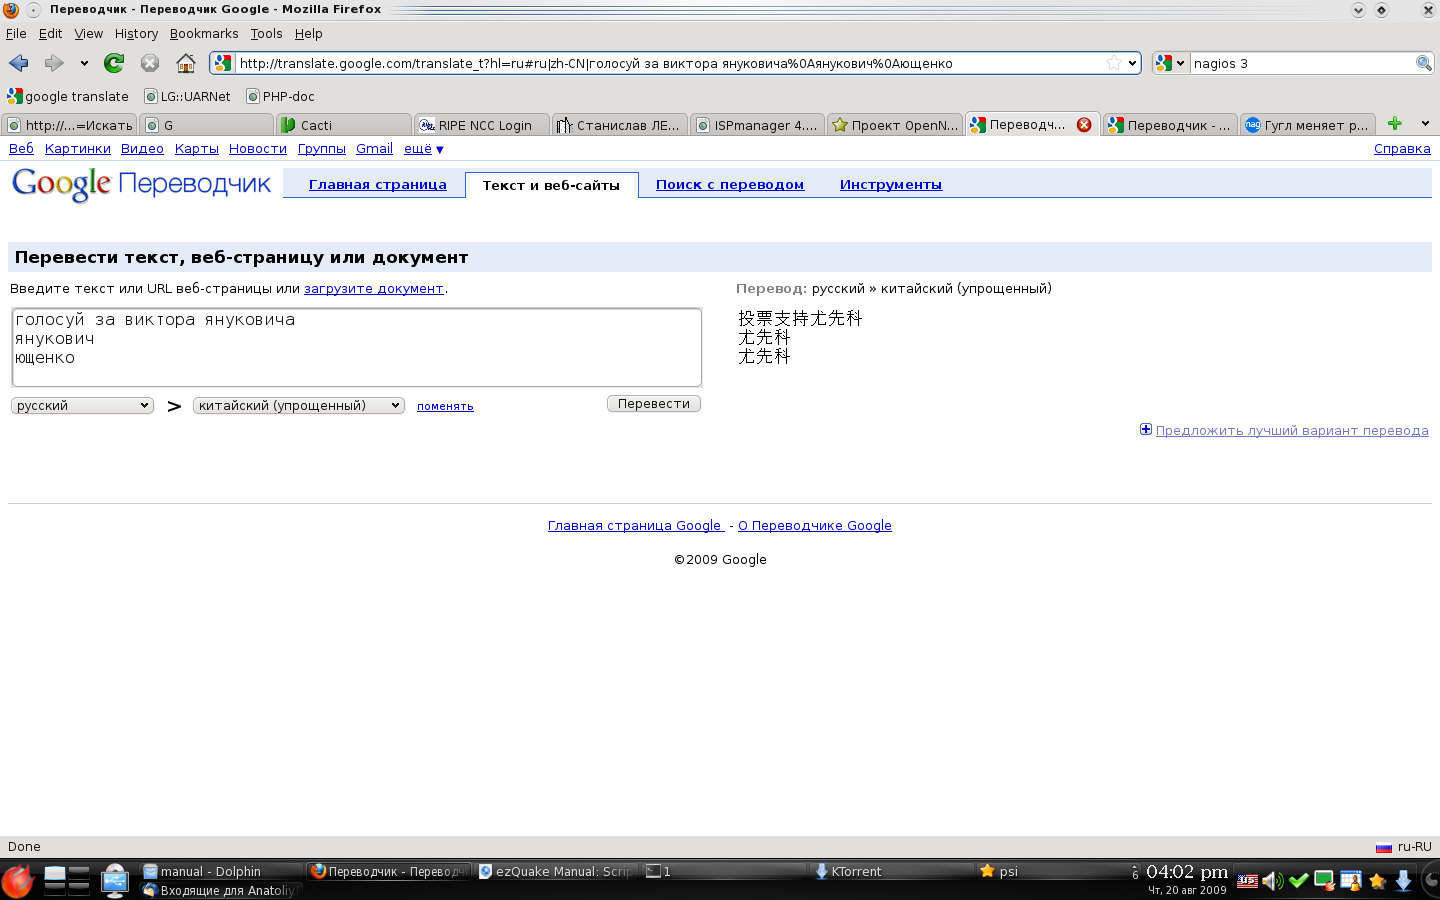Image resolution: width=1440 pixels, height=900 pixels.
Task: Click the grey Stop loading icon
Action: pos(150,63)
